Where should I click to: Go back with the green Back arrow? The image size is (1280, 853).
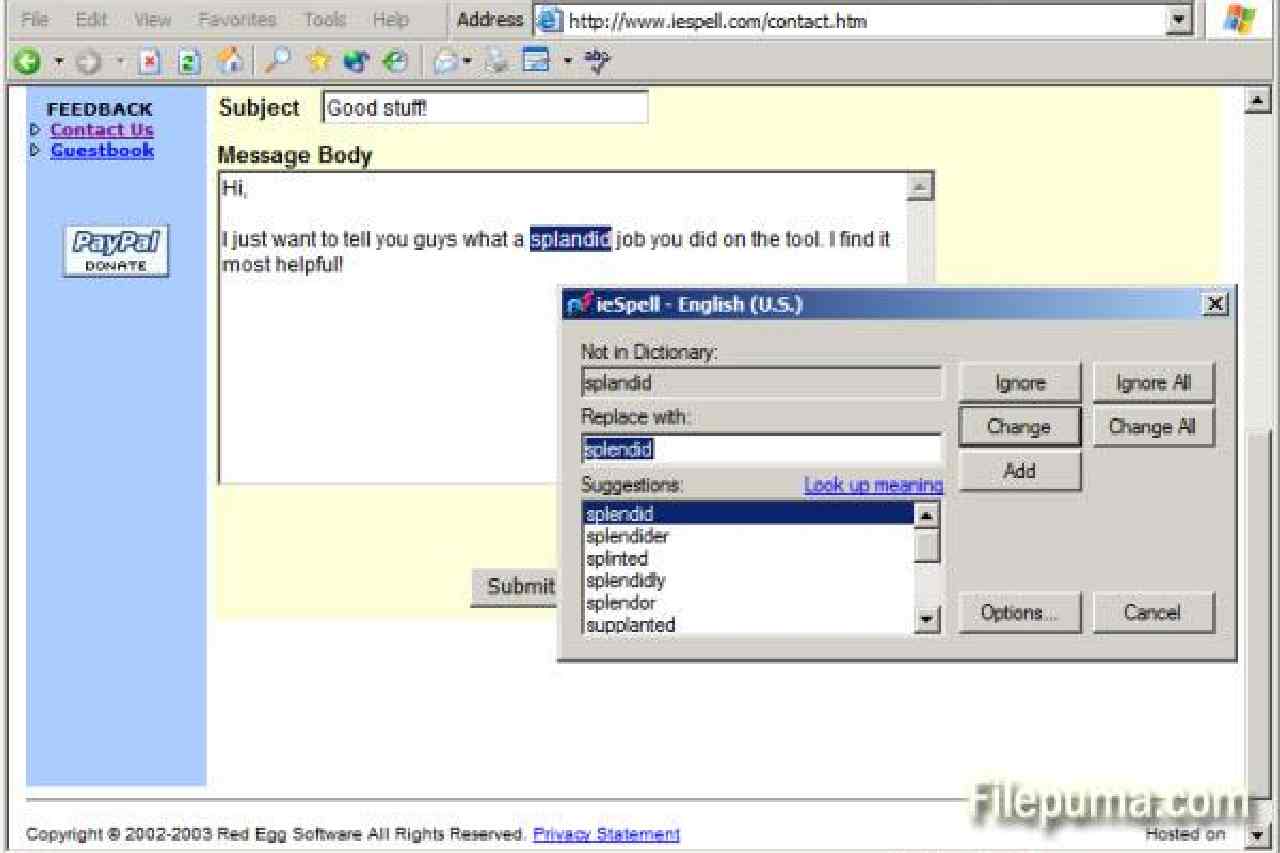pos(27,62)
